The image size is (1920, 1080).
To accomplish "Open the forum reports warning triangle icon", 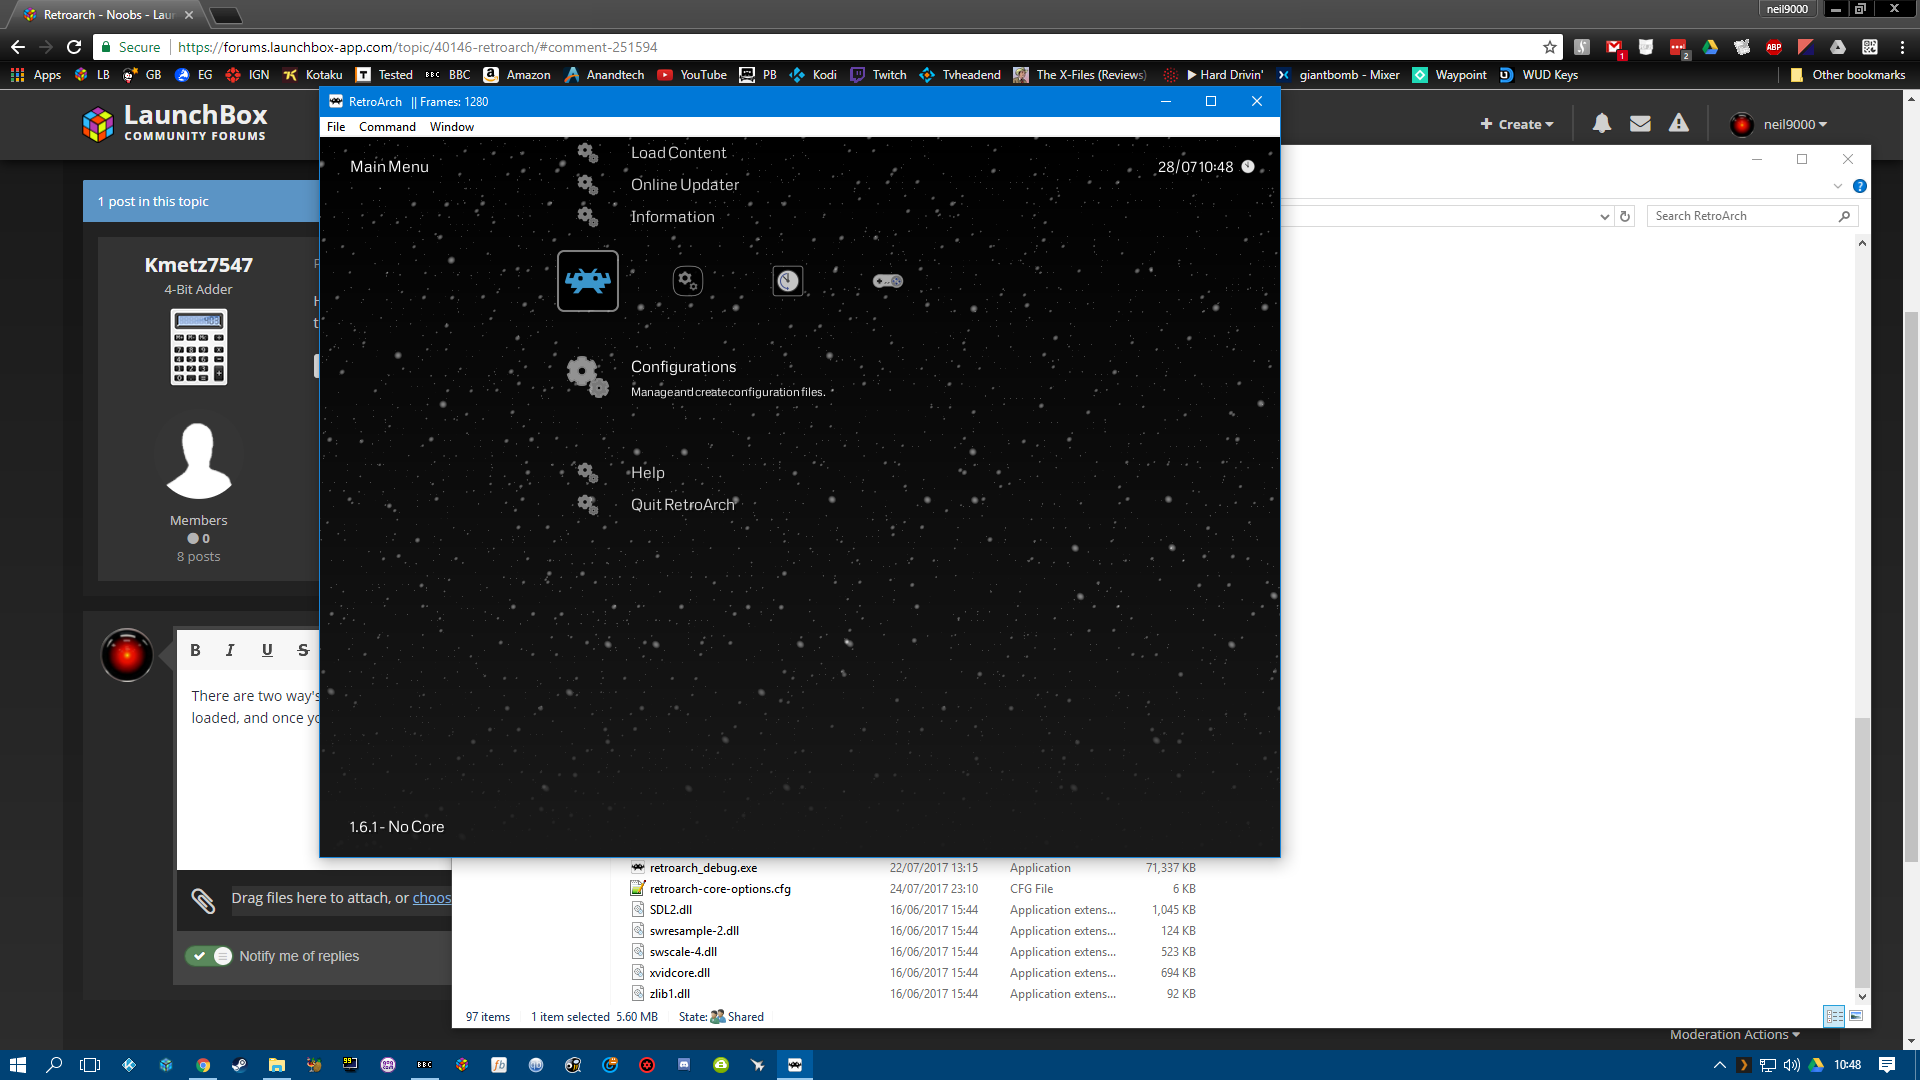I will point(1679,124).
